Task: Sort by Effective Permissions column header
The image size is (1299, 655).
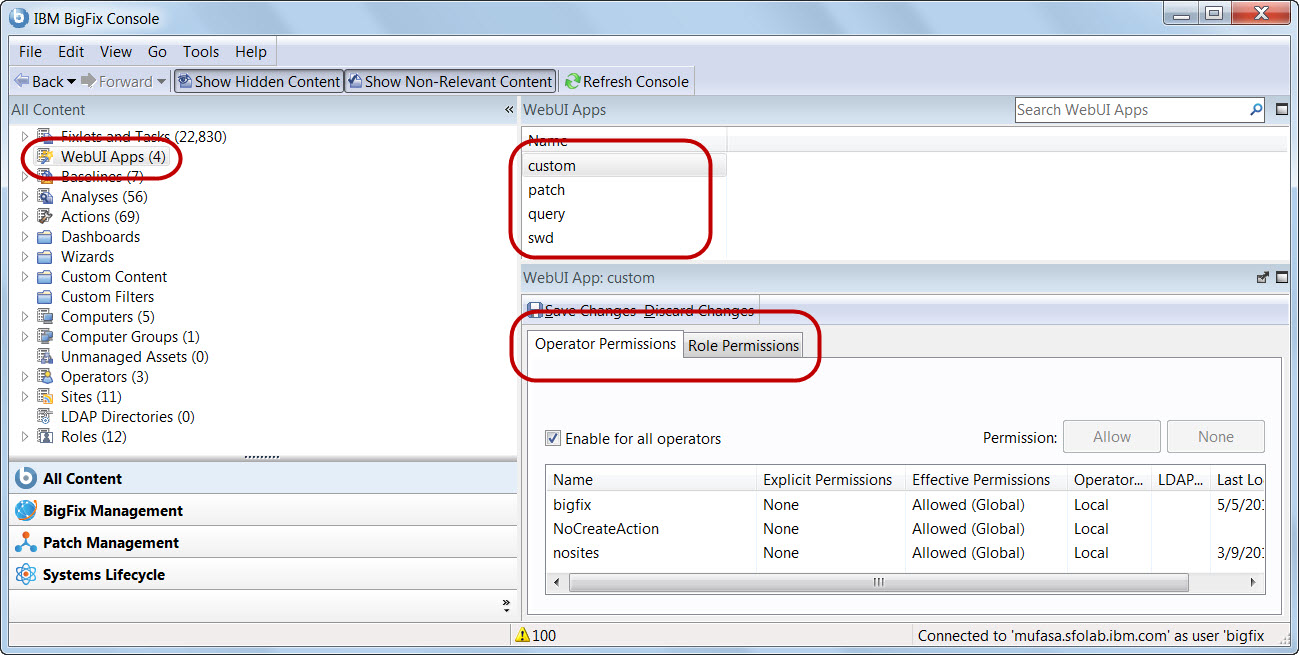Action: coord(986,480)
